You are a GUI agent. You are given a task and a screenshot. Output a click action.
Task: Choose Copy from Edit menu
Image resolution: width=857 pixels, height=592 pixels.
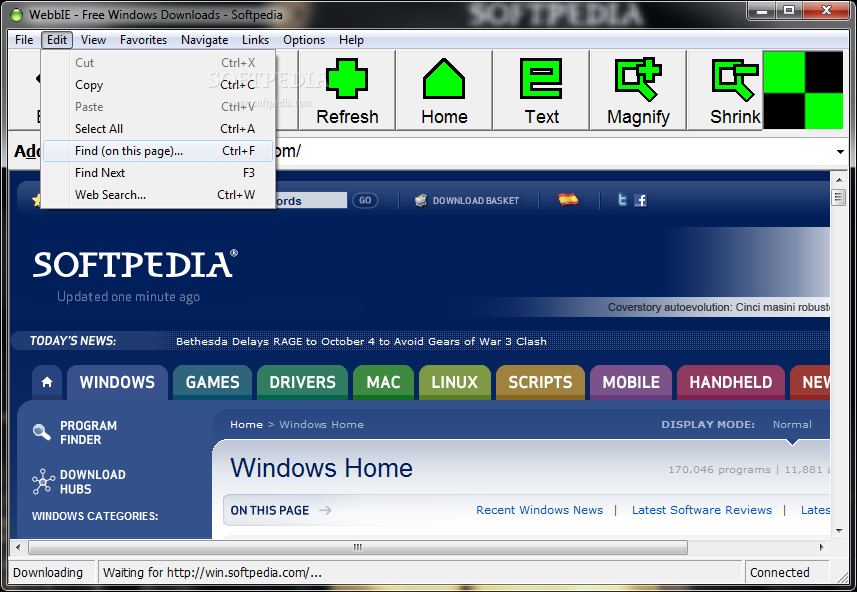tap(157, 85)
